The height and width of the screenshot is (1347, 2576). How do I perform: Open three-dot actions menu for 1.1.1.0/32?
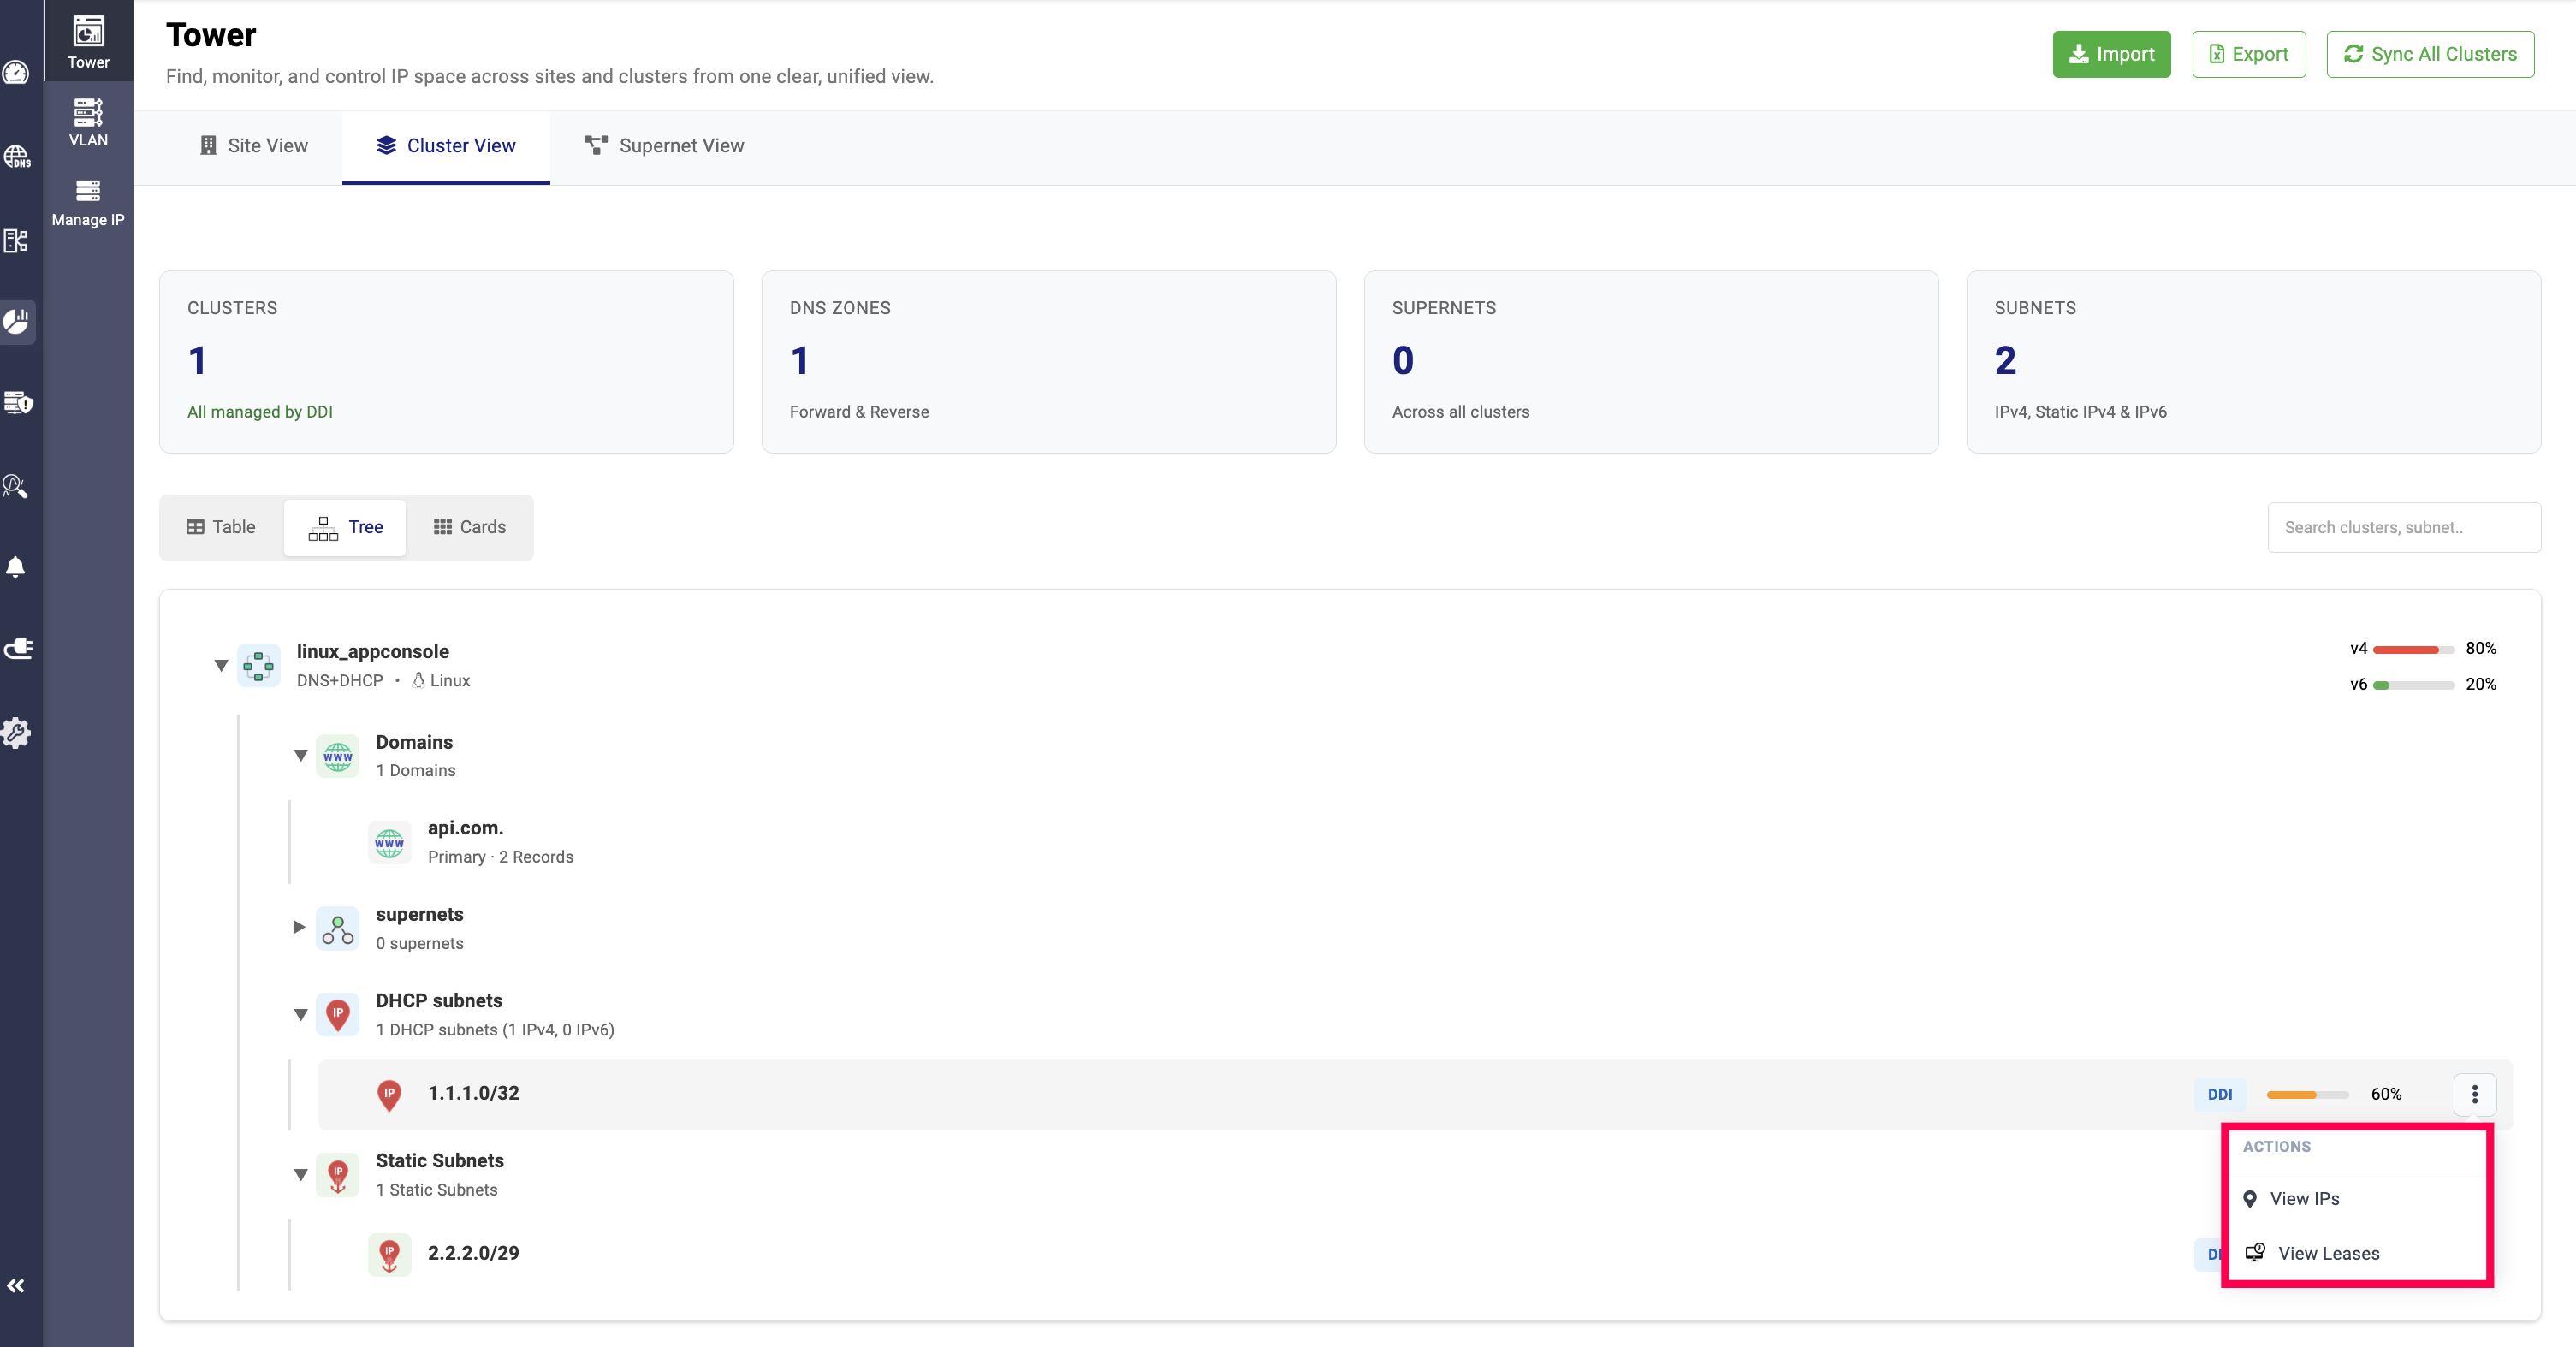pos(2474,1094)
